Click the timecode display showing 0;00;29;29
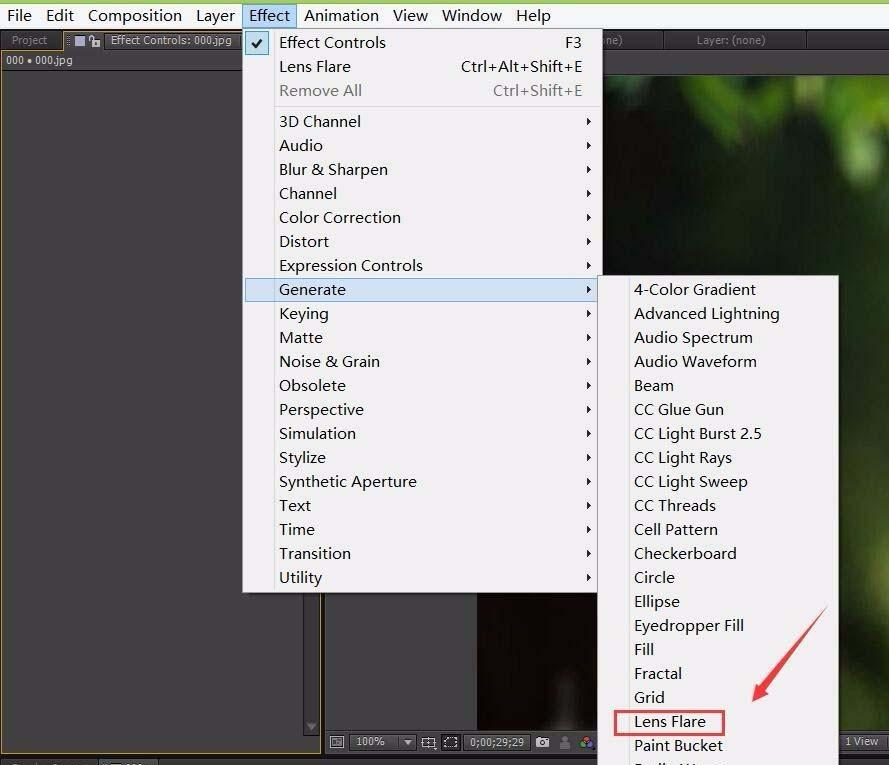 tap(497, 742)
